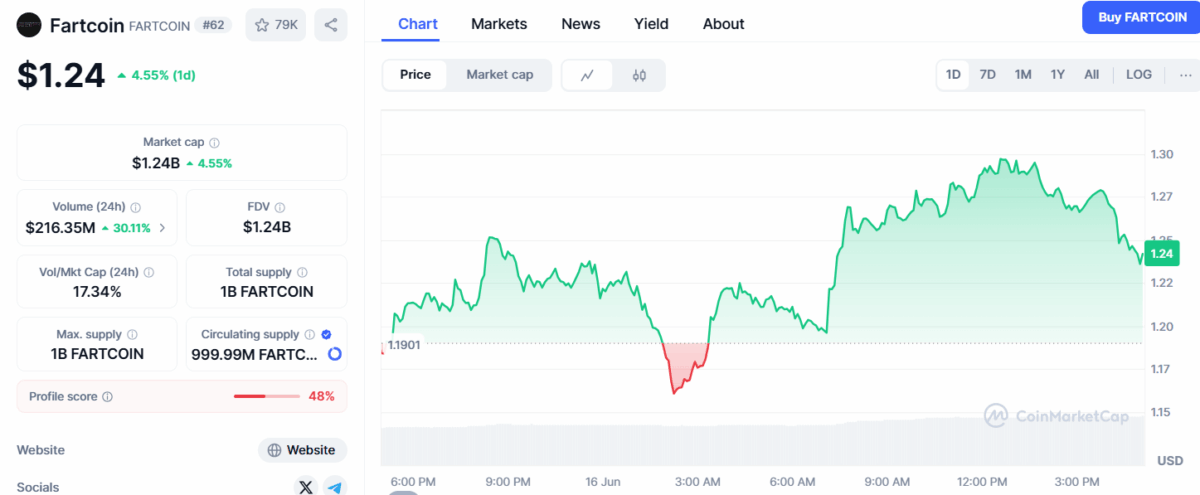Expand Volume (24h) details arrow

[163, 228]
